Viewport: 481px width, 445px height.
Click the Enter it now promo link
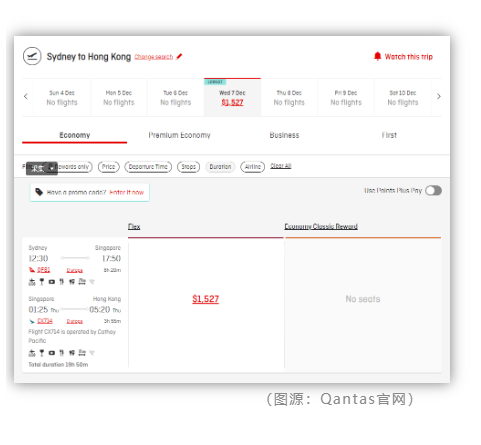127,192
